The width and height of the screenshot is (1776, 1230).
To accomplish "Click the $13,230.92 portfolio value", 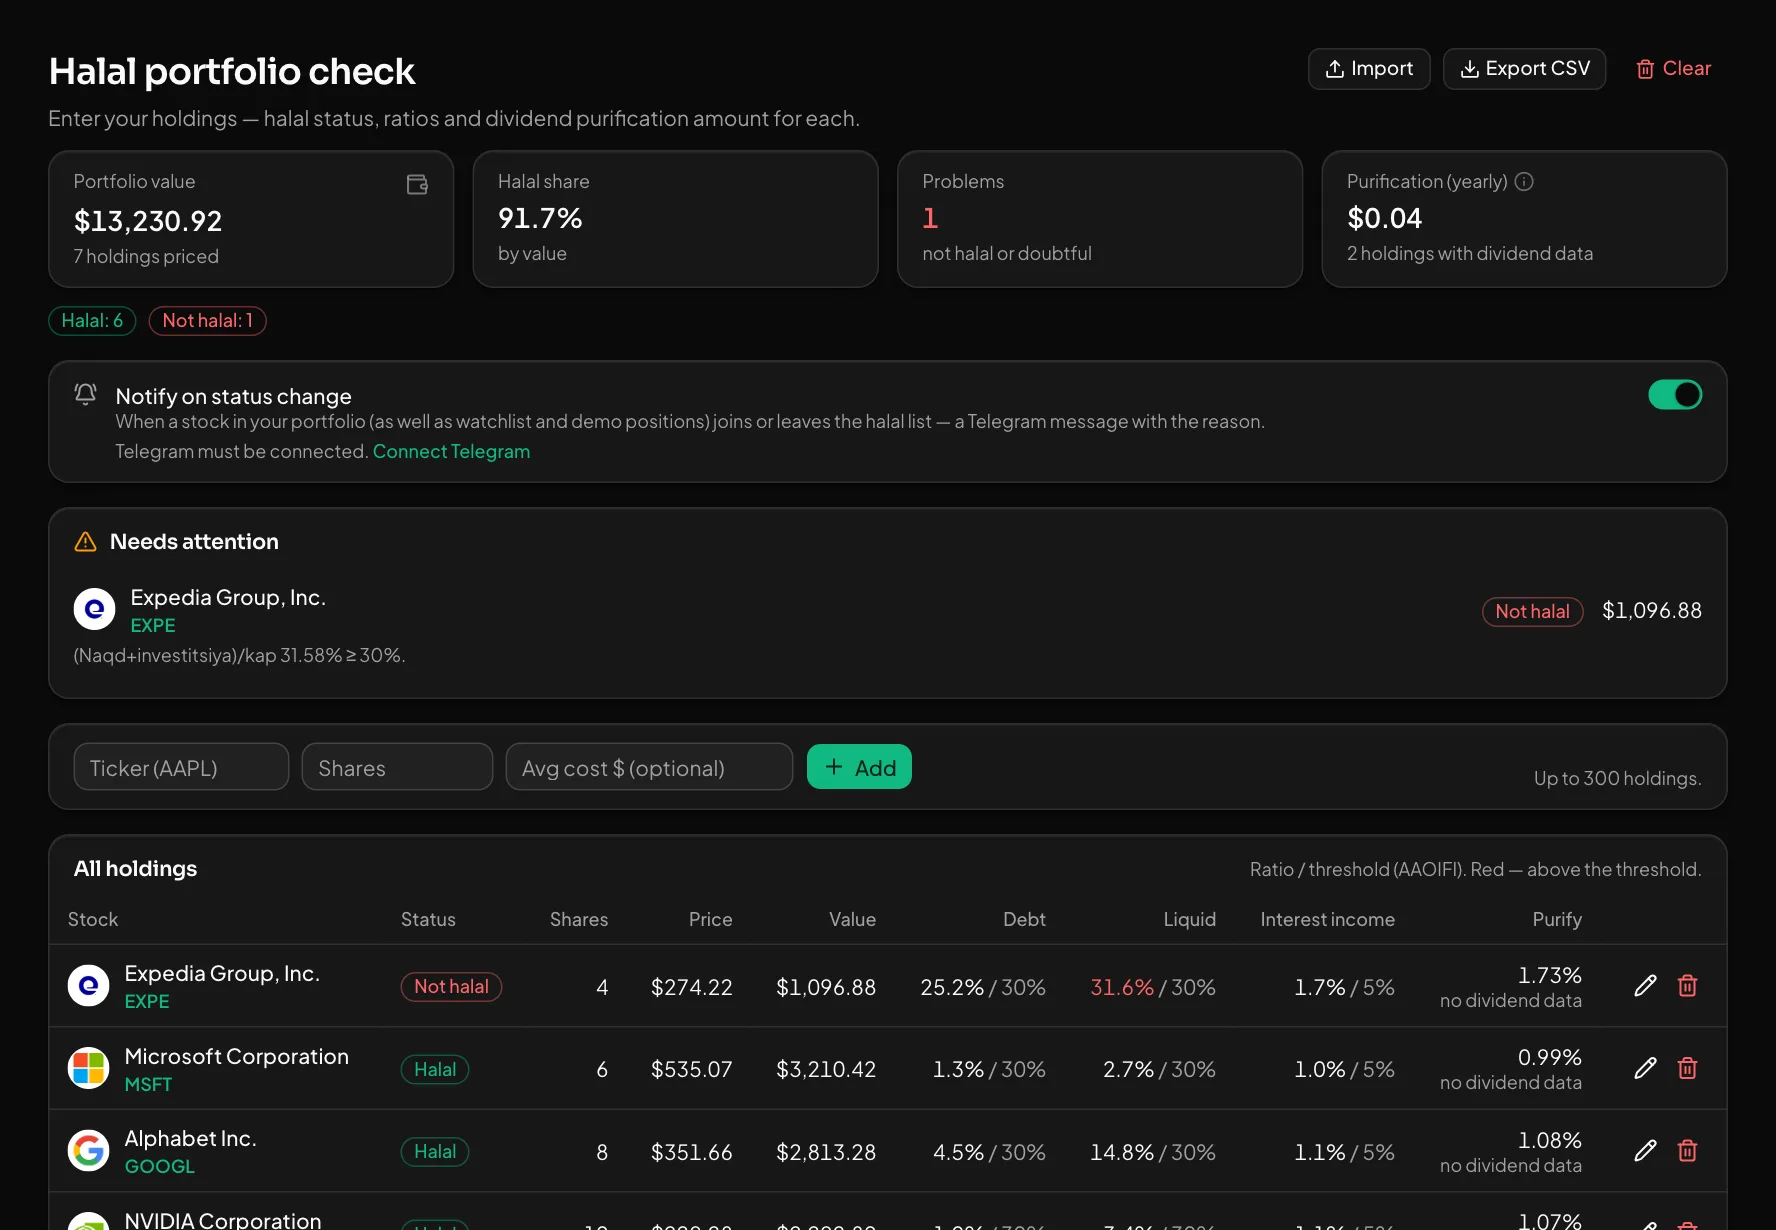I will pyautogui.click(x=148, y=221).
